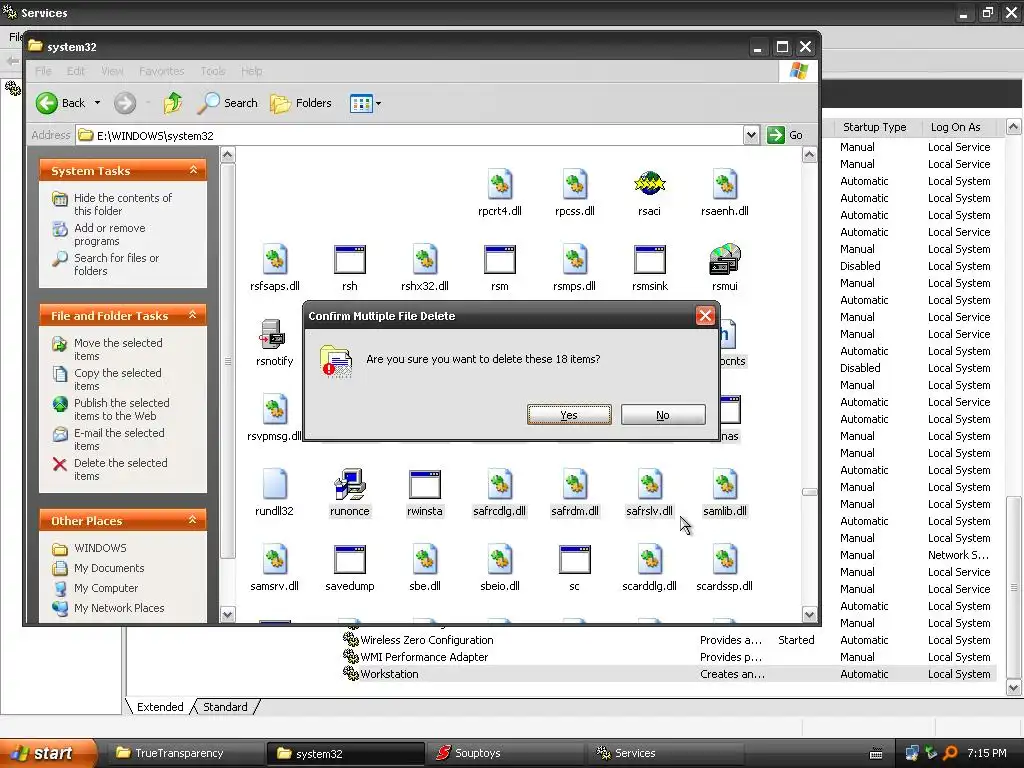1024x768 pixels.
Task: Collapse the System Tasks panel
Action: [193, 170]
